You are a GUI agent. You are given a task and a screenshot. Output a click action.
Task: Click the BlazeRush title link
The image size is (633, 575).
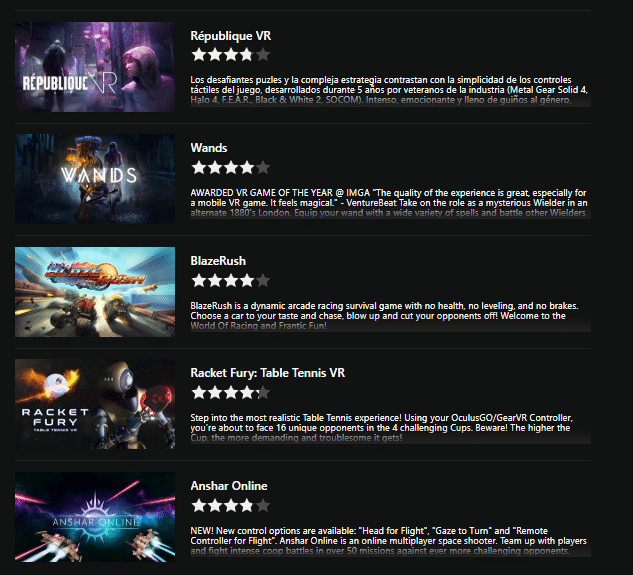tap(218, 261)
